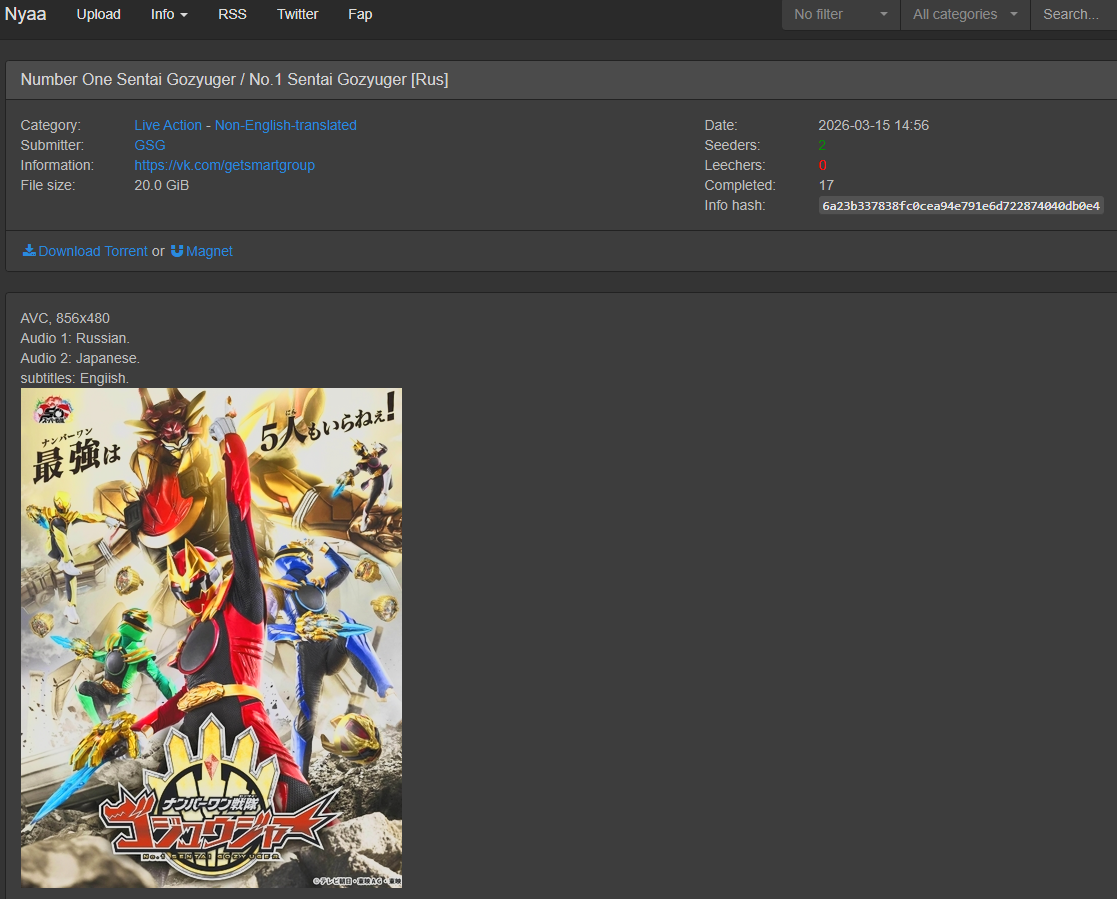Open submitter GSG profile link
This screenshot has height=899, width=1117.
tap(150, 145)
